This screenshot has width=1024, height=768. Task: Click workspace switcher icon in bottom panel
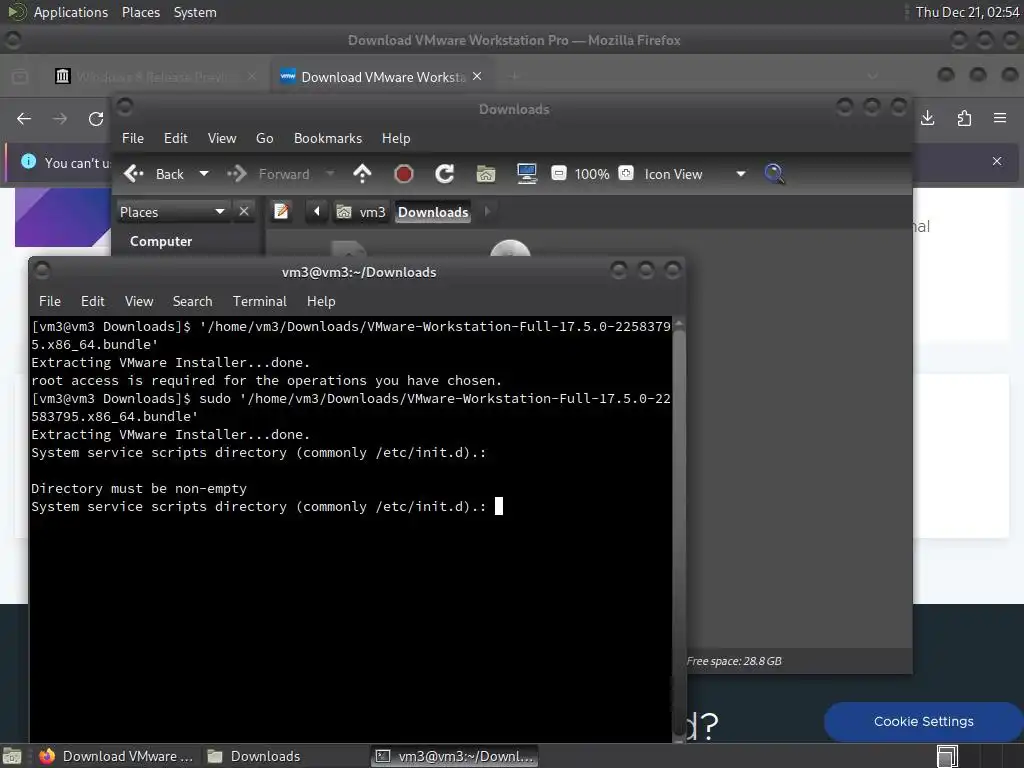click(x=947, y=756)
